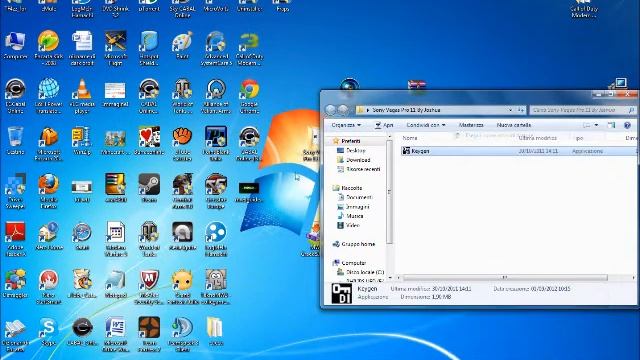Open the Condividi con dropdown
This screenshot has height=360, width=640.
pyautogui.click(x=426, y=125)
